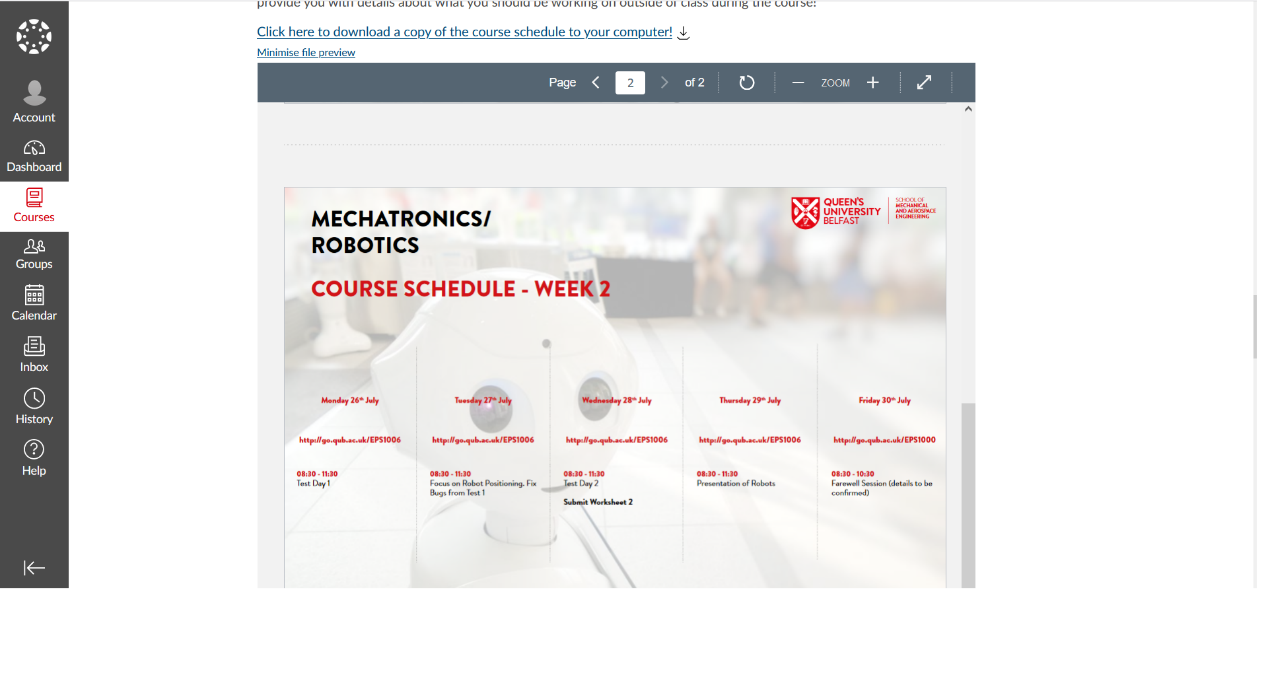1268x680 pixels.
Task: Open the Groups navigation item
Action: coord(34,254)
